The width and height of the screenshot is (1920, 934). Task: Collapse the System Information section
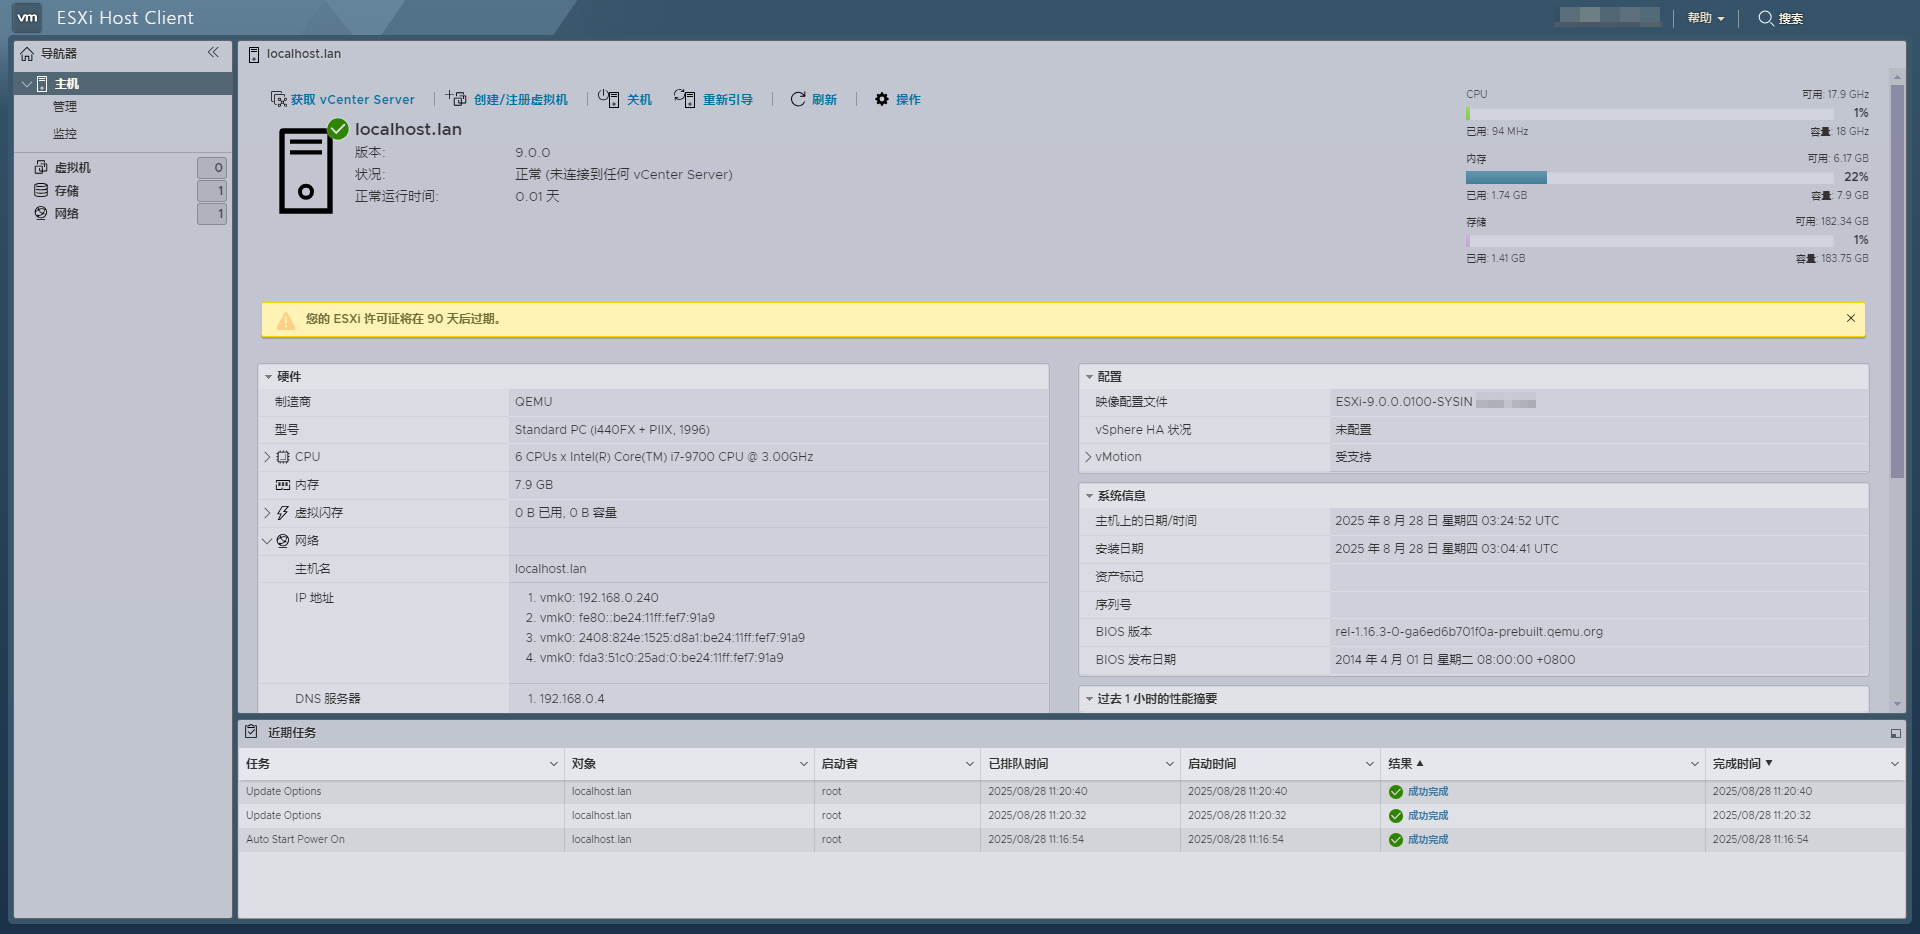click(1089, 496)
